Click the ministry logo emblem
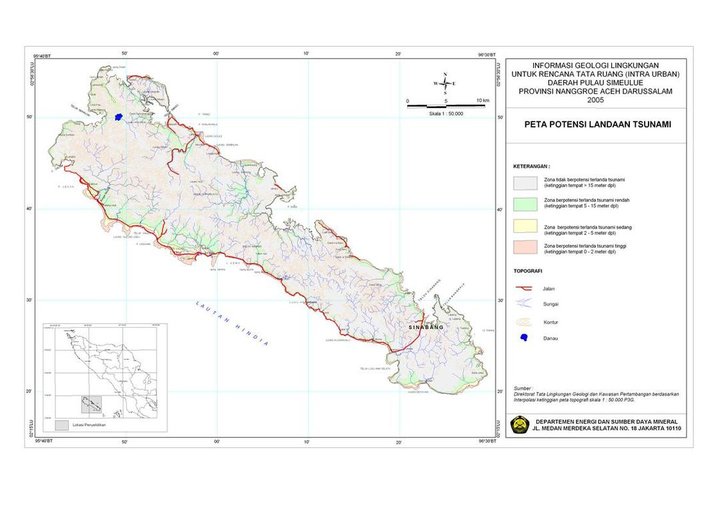724x512 pixels. [x=519, y=425]
